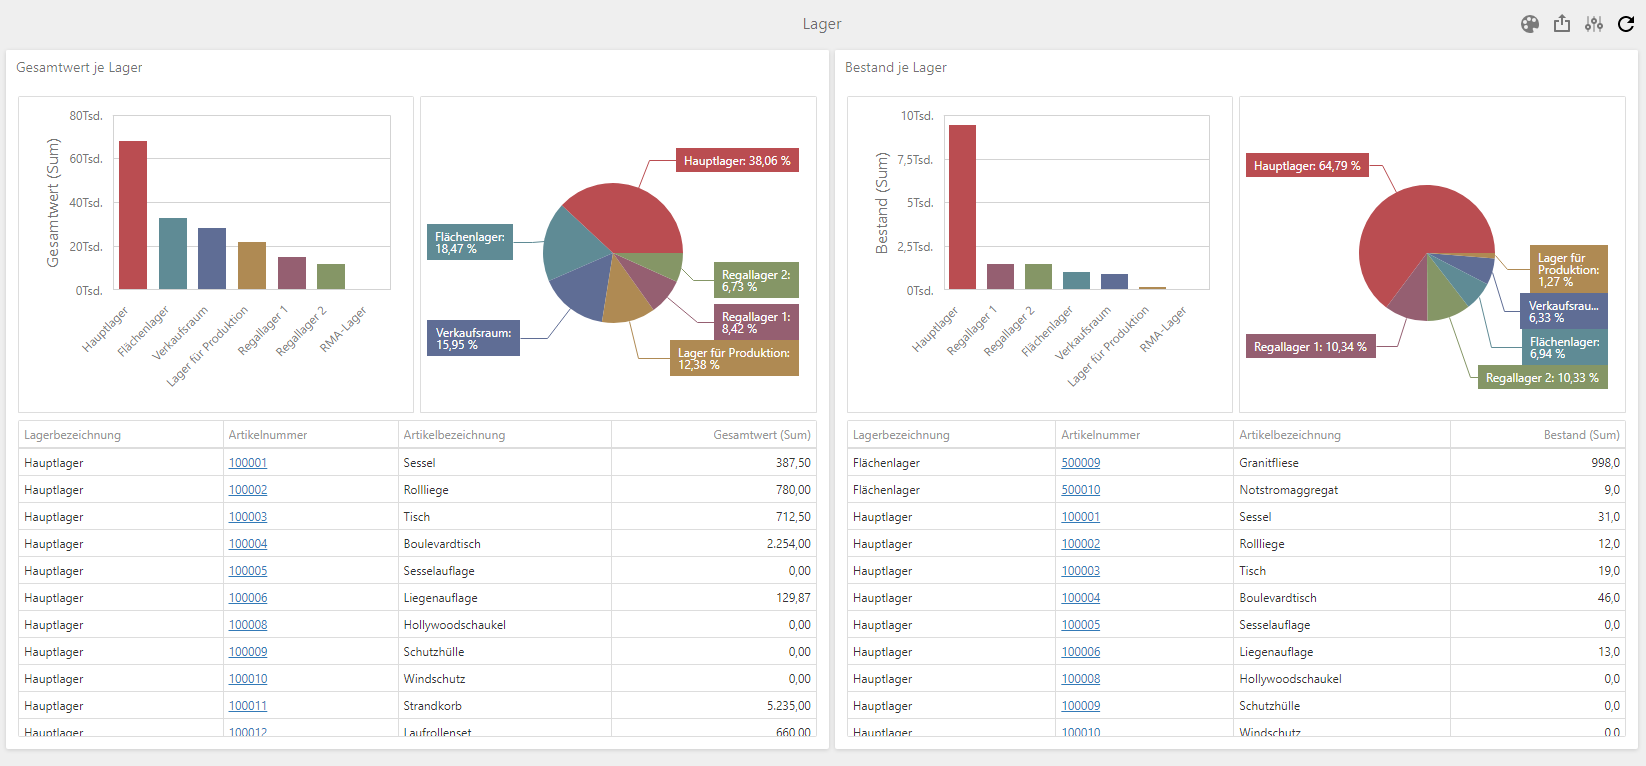This screenshot has height=766, width=1646.
Task: Click Artikelbezeichnung header in the Gesamtwert table
Action: point(454,435)
